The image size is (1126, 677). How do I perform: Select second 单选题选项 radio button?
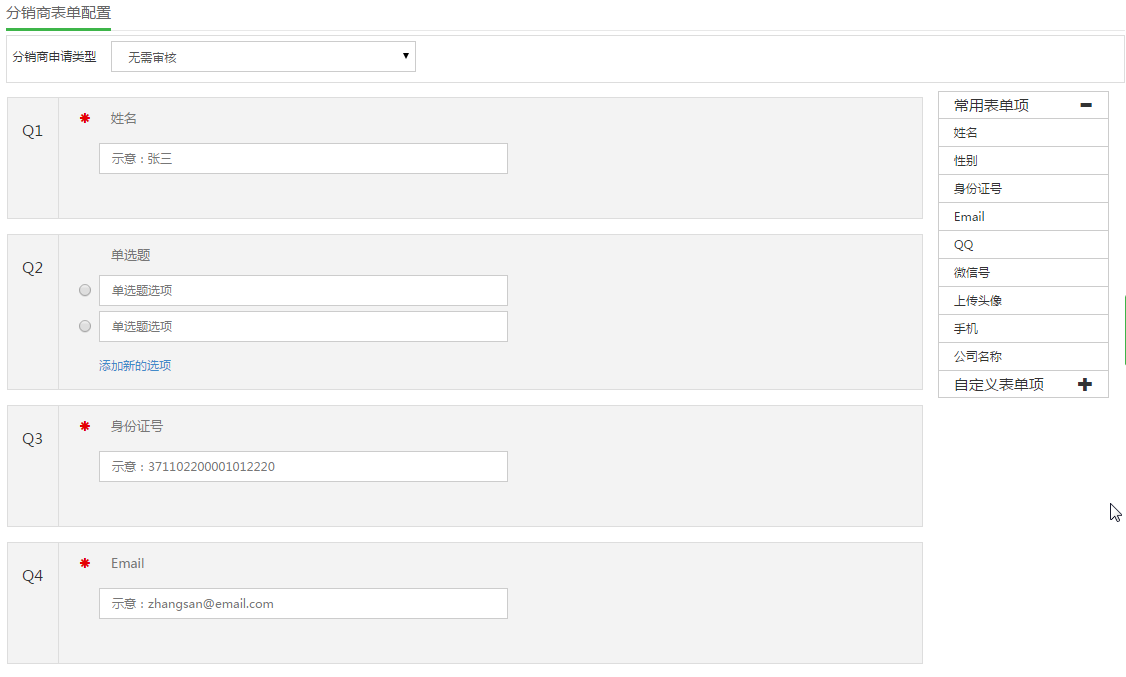[x=85, y=326]
